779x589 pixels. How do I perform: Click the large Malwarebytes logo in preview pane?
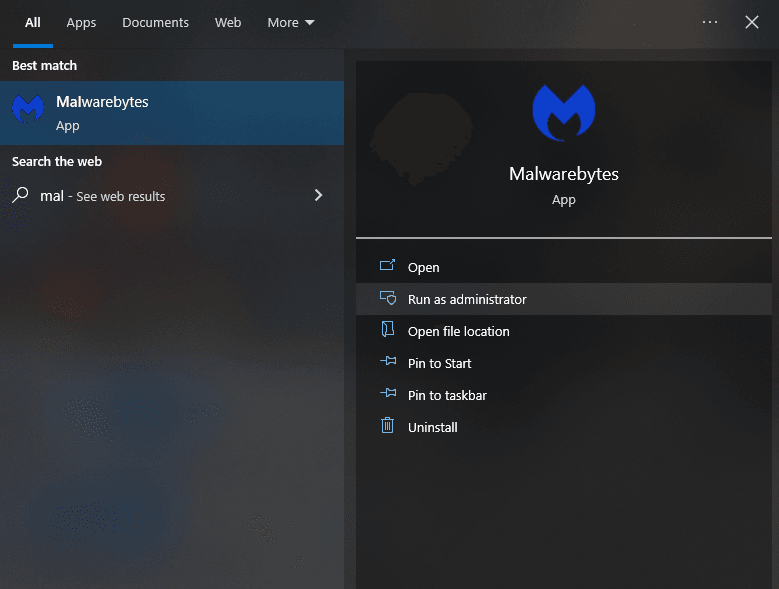563,112
